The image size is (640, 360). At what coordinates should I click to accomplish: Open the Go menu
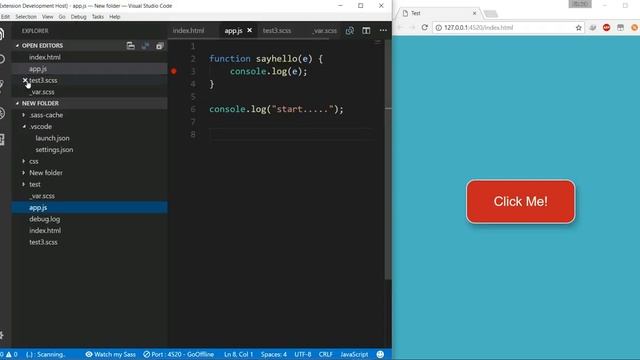(62, 17)
